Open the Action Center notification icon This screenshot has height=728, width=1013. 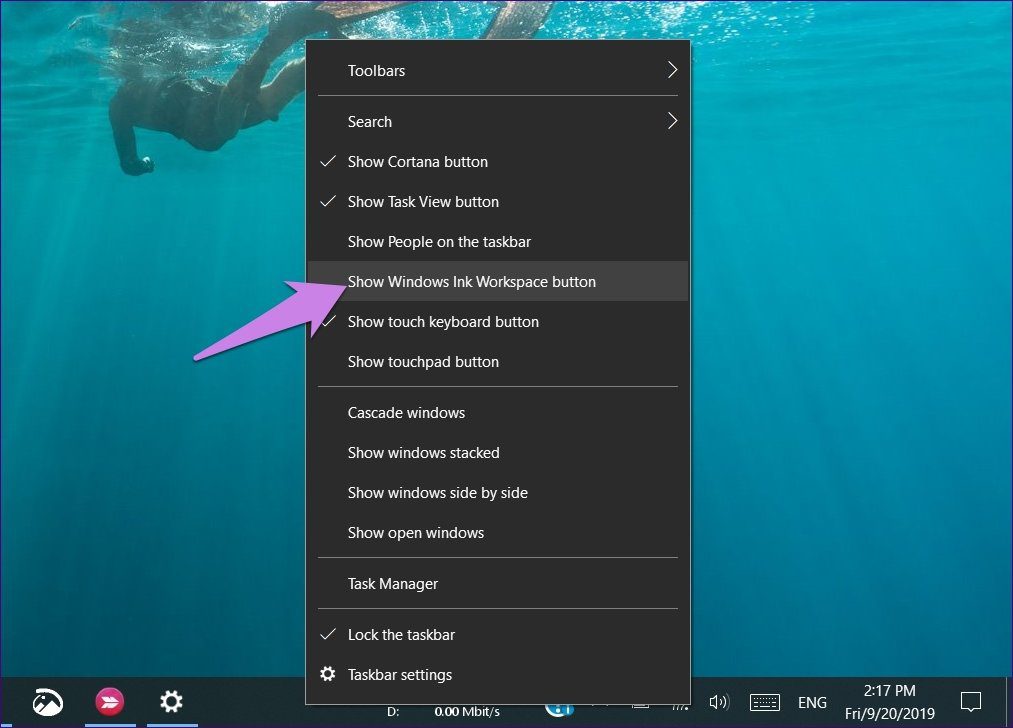point(970,702)
